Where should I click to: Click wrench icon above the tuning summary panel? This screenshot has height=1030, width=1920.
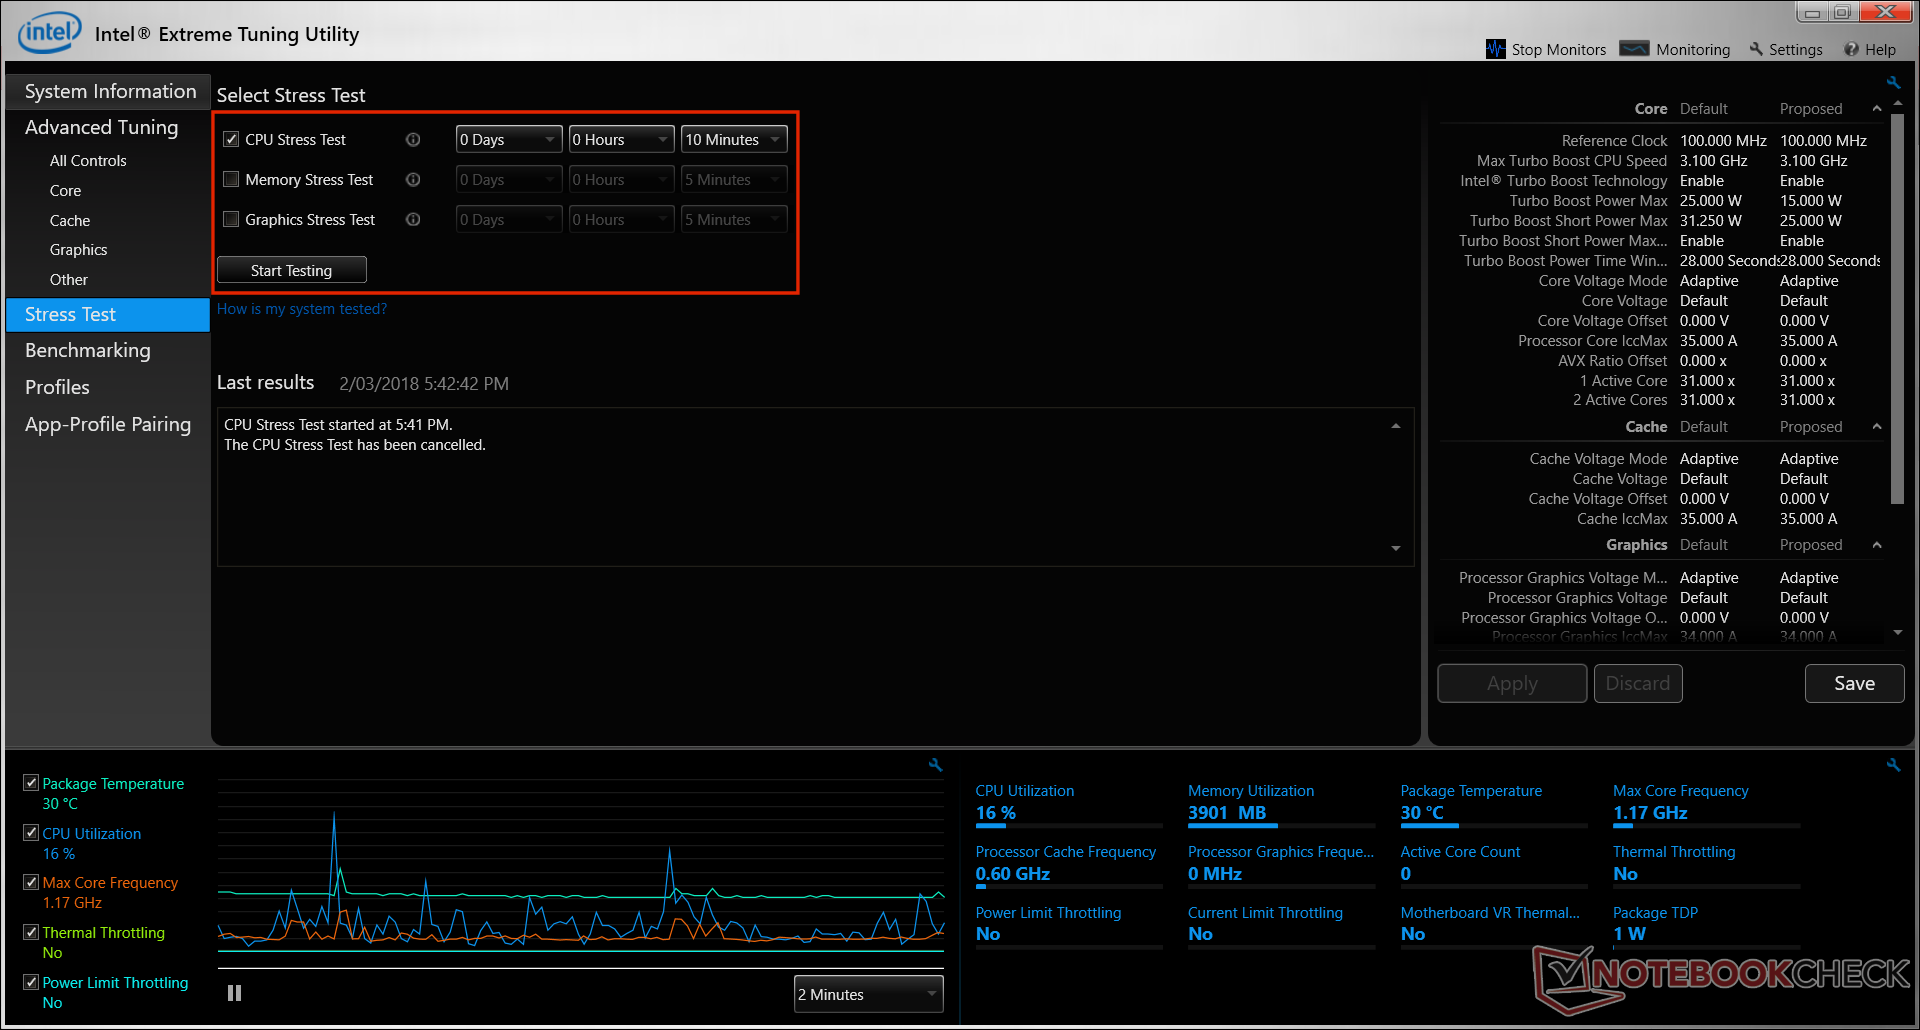point(1893,83)
